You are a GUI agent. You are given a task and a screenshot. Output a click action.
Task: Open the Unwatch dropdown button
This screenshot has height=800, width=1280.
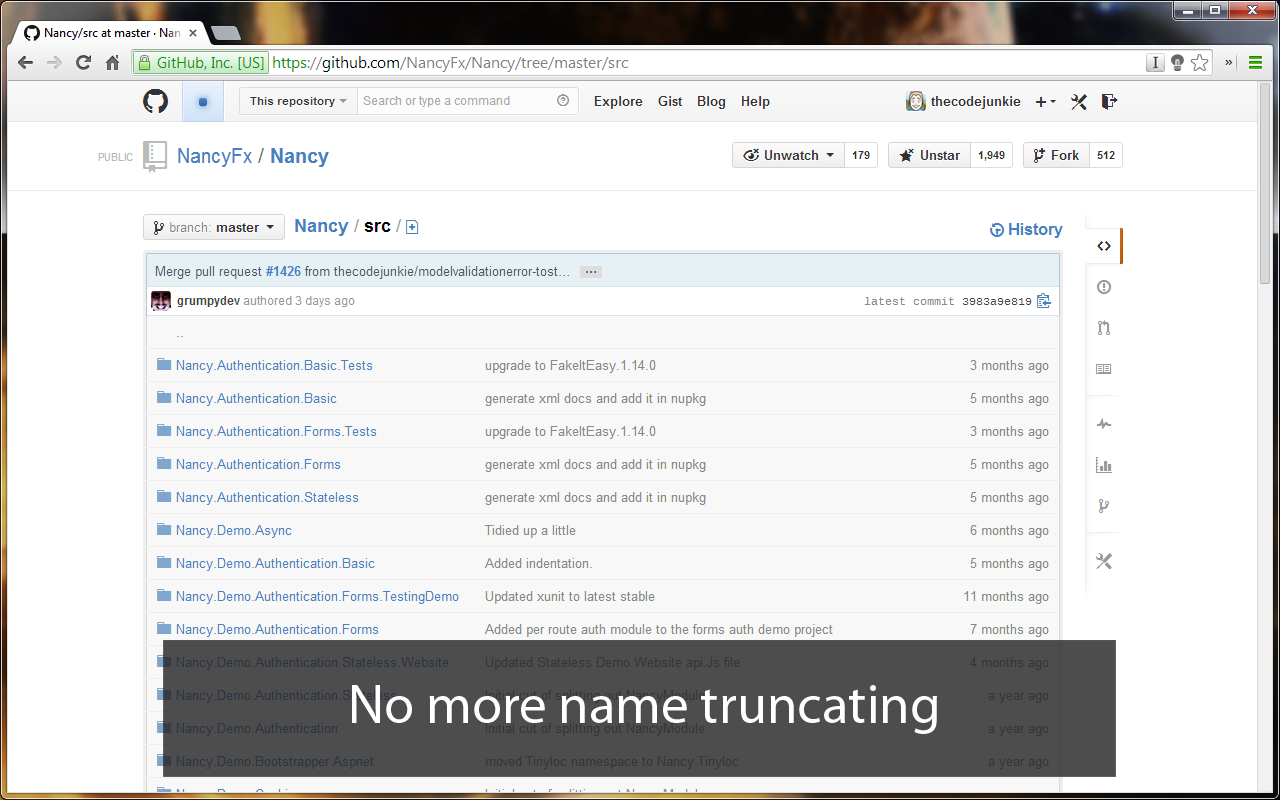pos(789,155)
